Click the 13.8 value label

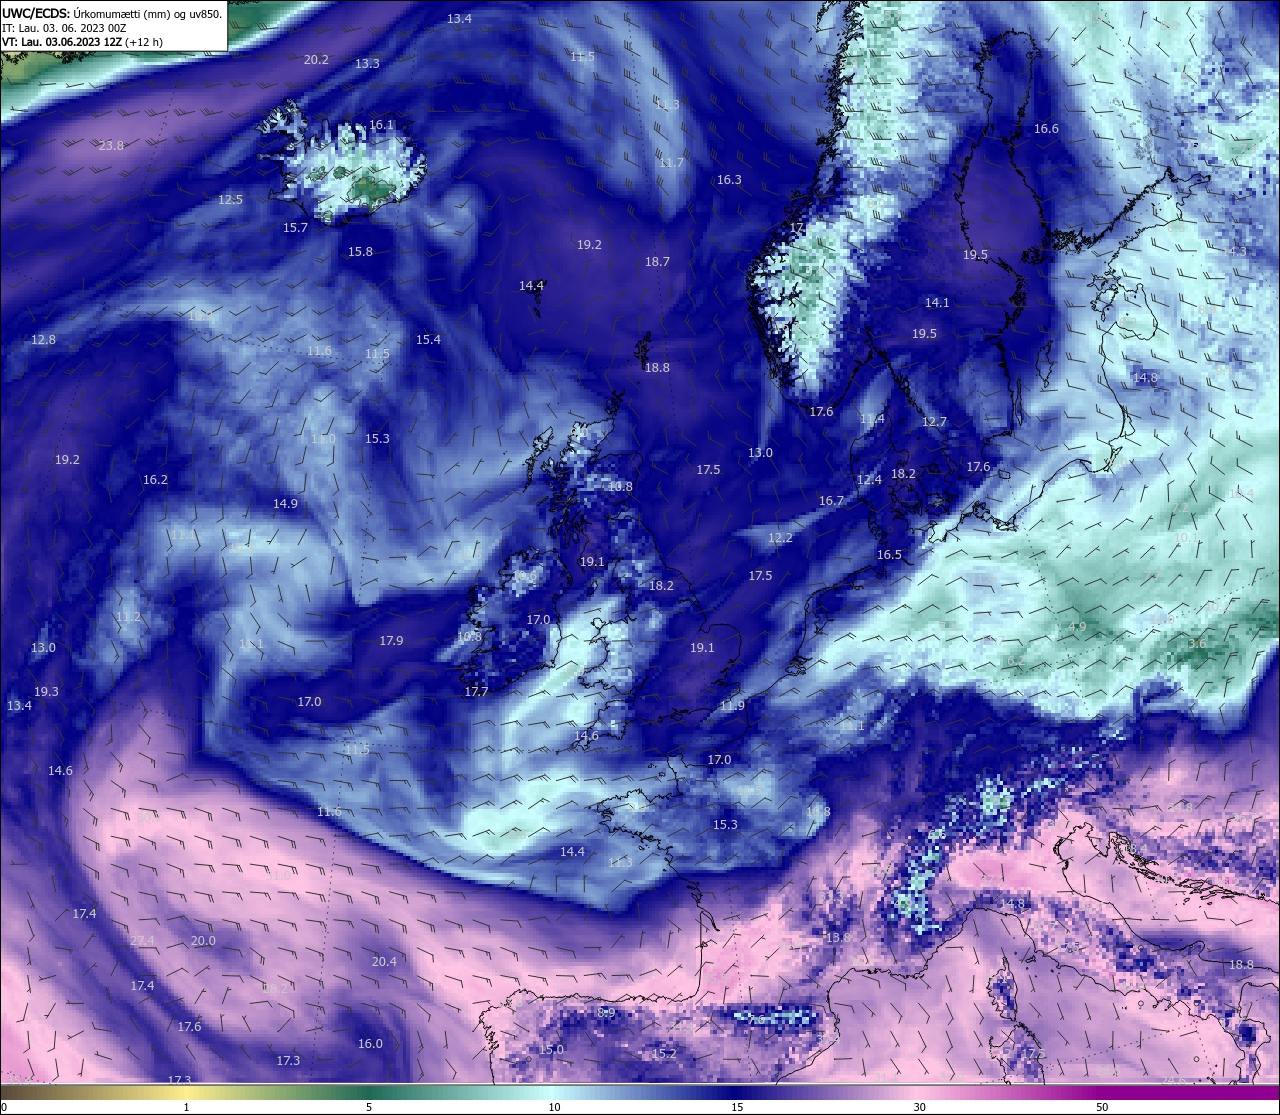click(837, 938)
